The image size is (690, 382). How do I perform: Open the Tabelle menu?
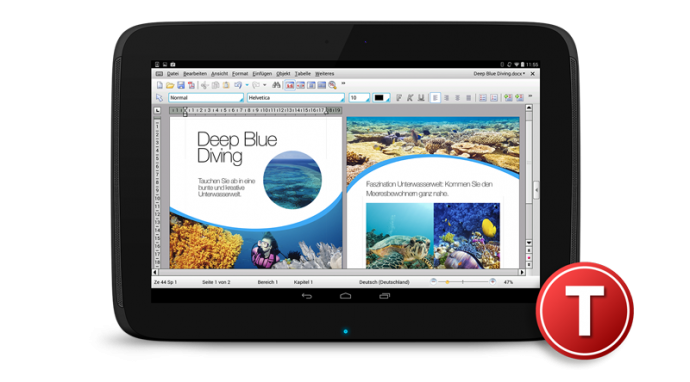pyautogui.click(x=302, y=74)
